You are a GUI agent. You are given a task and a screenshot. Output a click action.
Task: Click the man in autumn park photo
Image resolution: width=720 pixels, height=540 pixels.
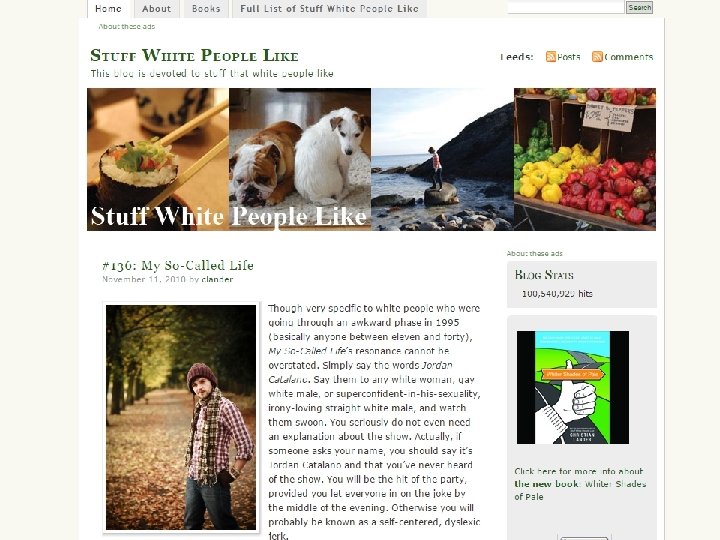(x=181, y=417)
